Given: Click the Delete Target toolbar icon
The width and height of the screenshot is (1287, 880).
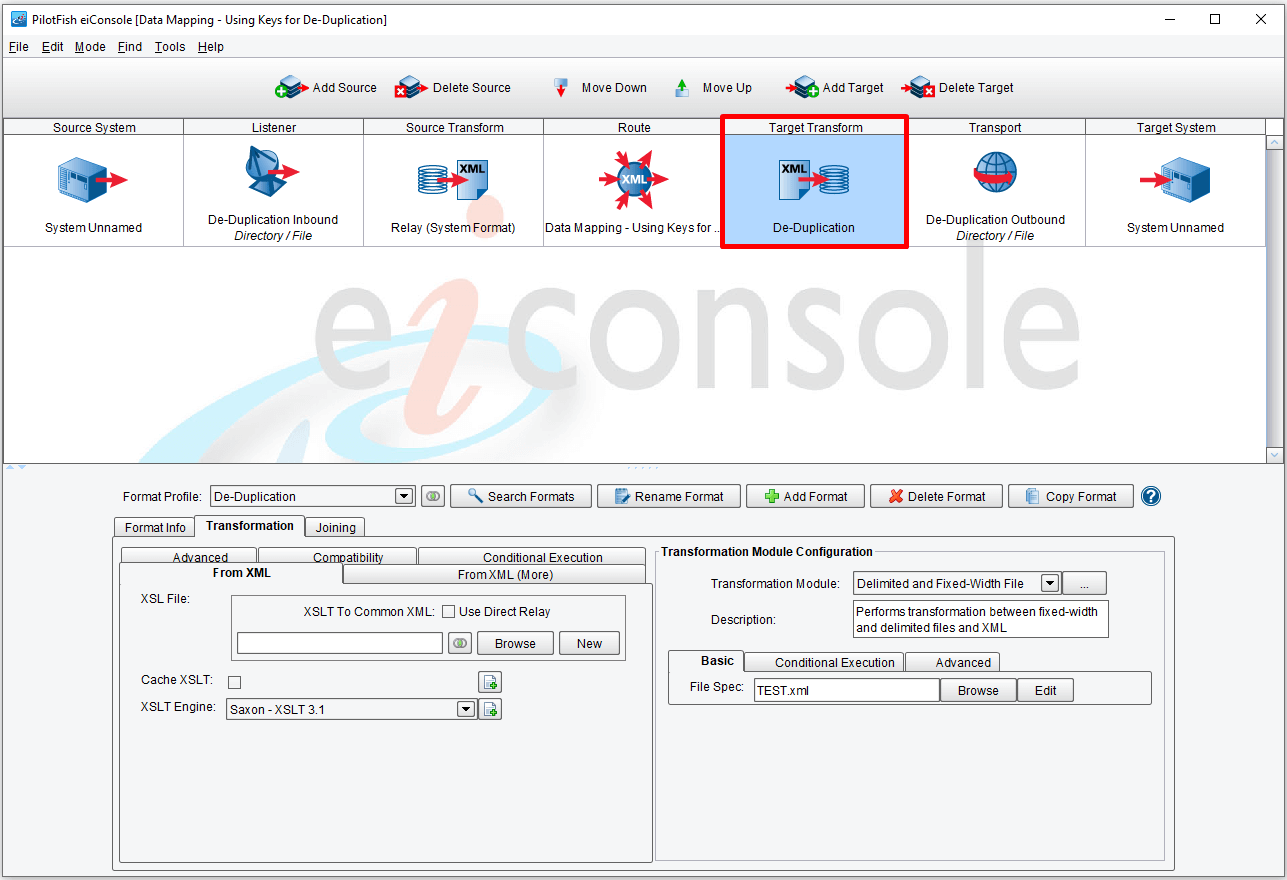Looking at the screenshot, I should 918,87.
